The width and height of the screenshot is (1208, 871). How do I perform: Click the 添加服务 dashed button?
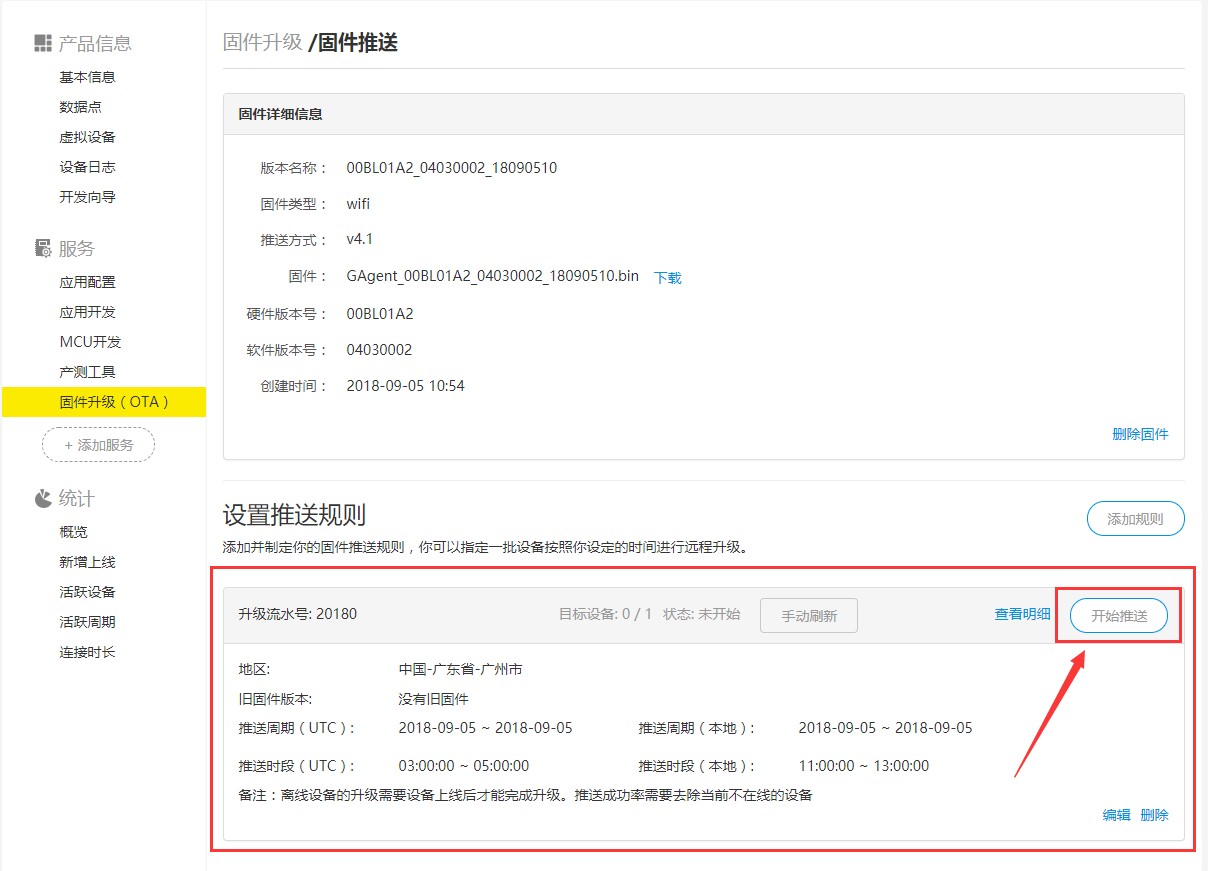98,445
